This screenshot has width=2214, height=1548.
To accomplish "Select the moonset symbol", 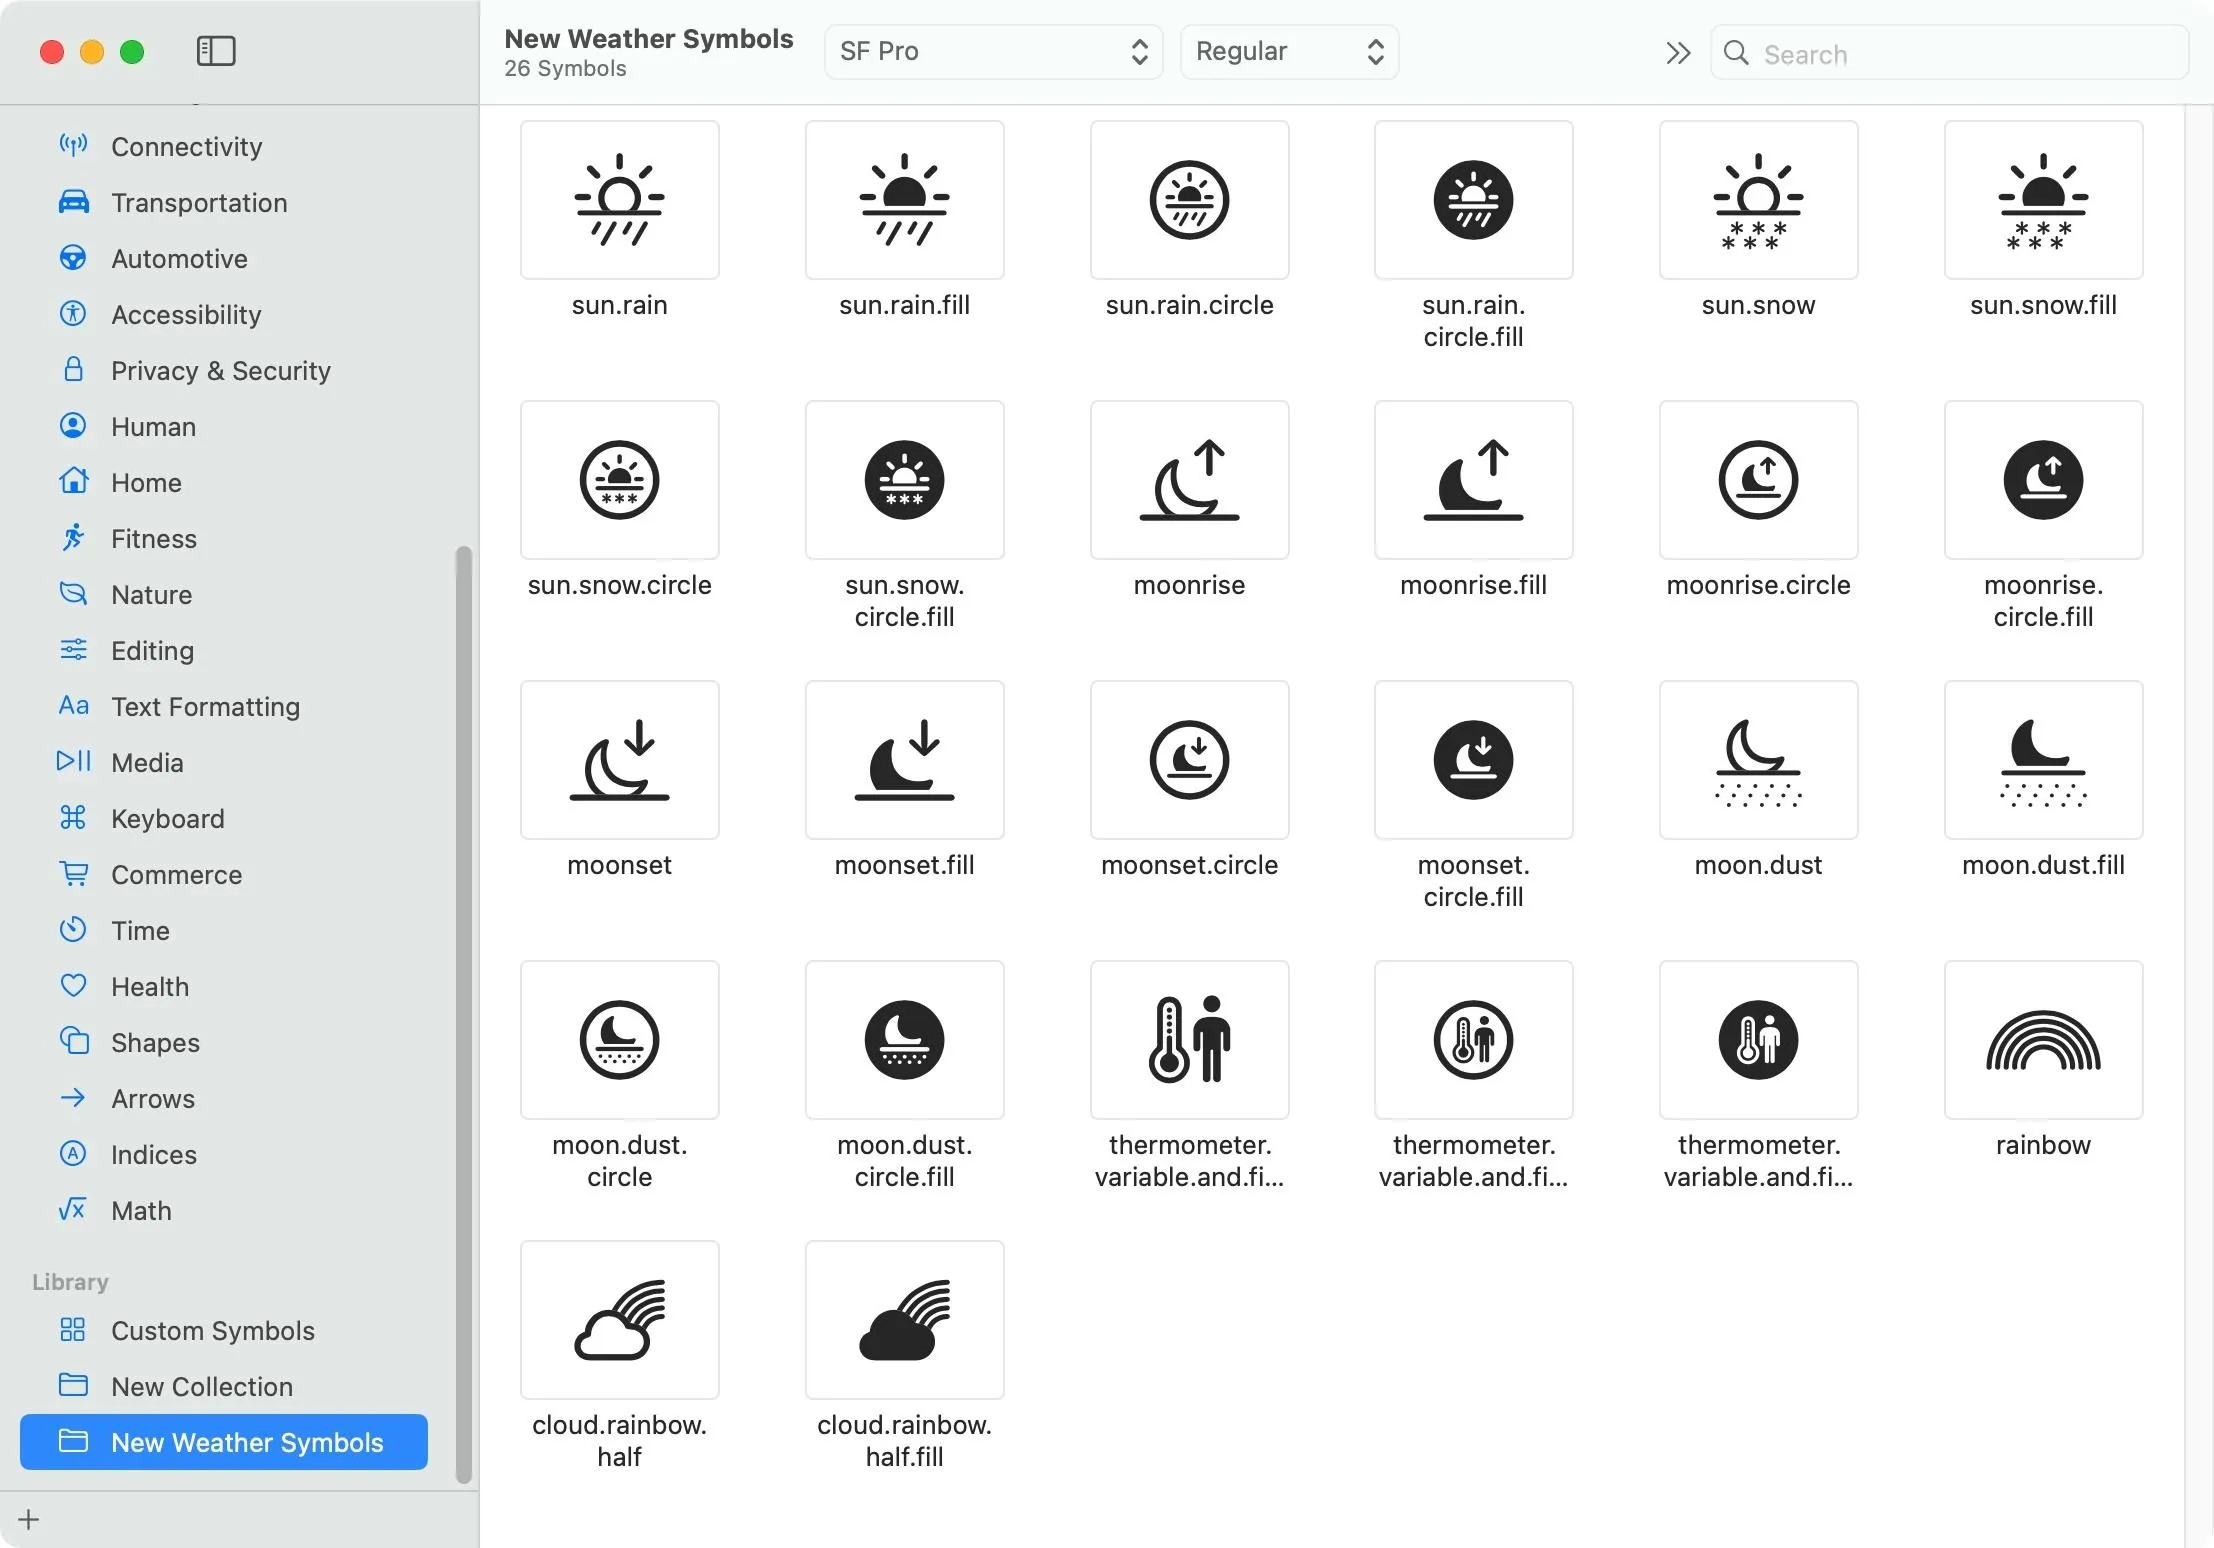I will tap(619, 760).
